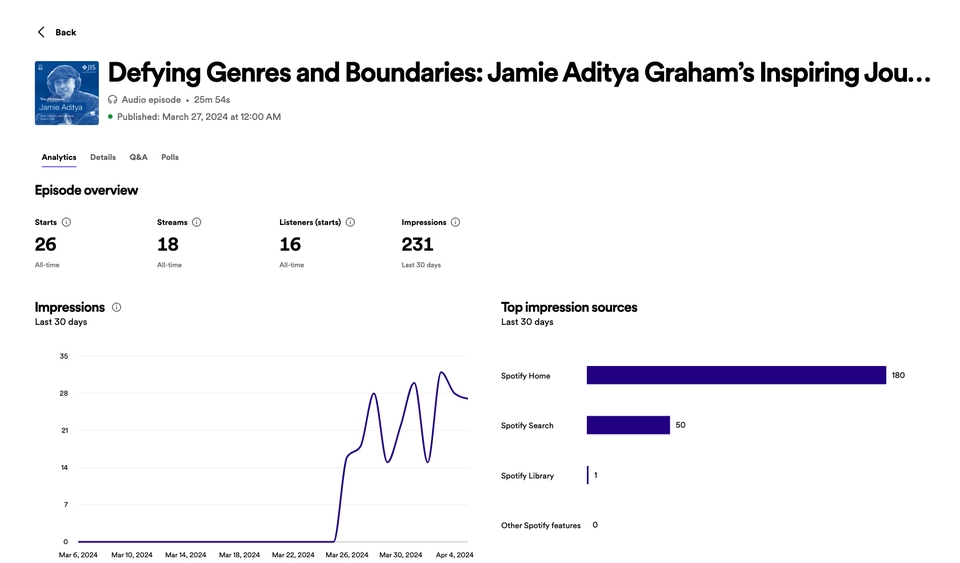Click the episode title heading
The image size is (960, 563).
tap(519, 73)
